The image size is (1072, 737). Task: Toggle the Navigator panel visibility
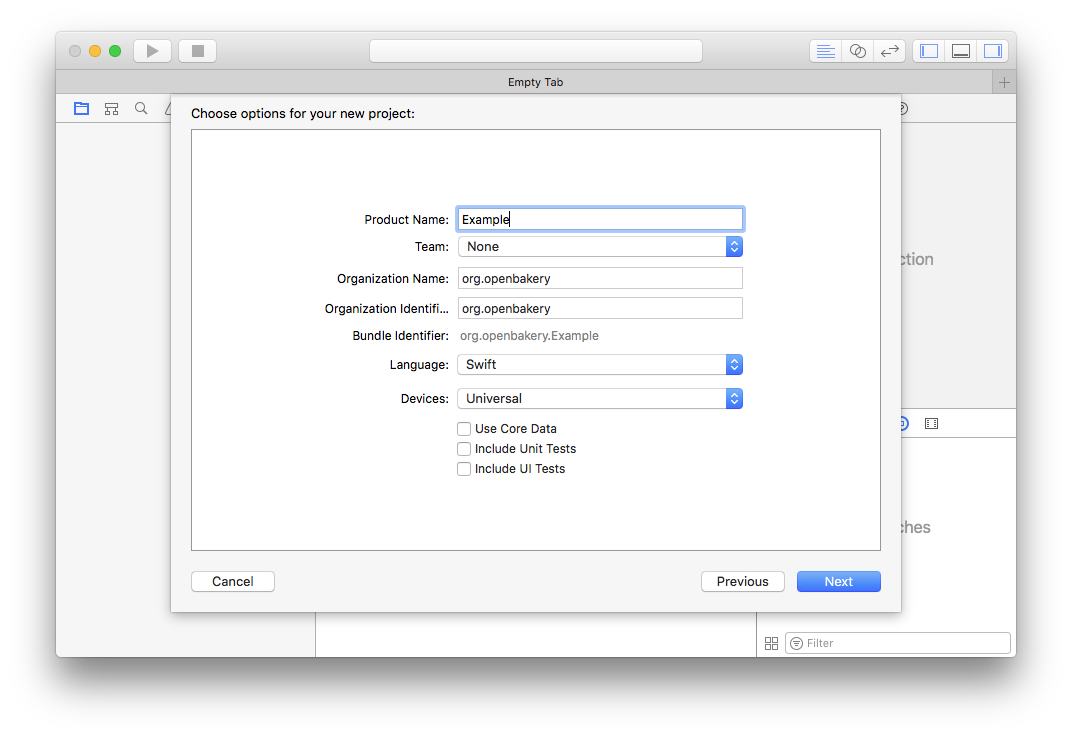pyautogui.click(x=929, y=51)
